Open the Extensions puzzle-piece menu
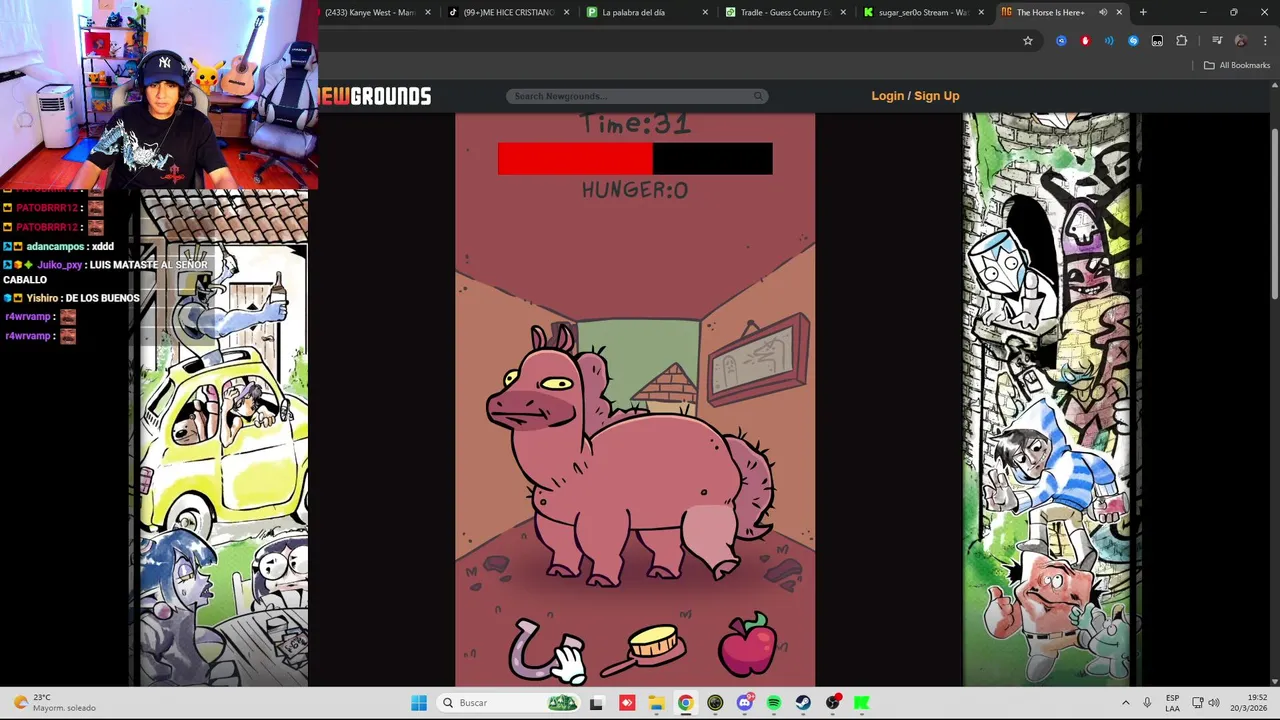1280x720 pixels. 1181,41
